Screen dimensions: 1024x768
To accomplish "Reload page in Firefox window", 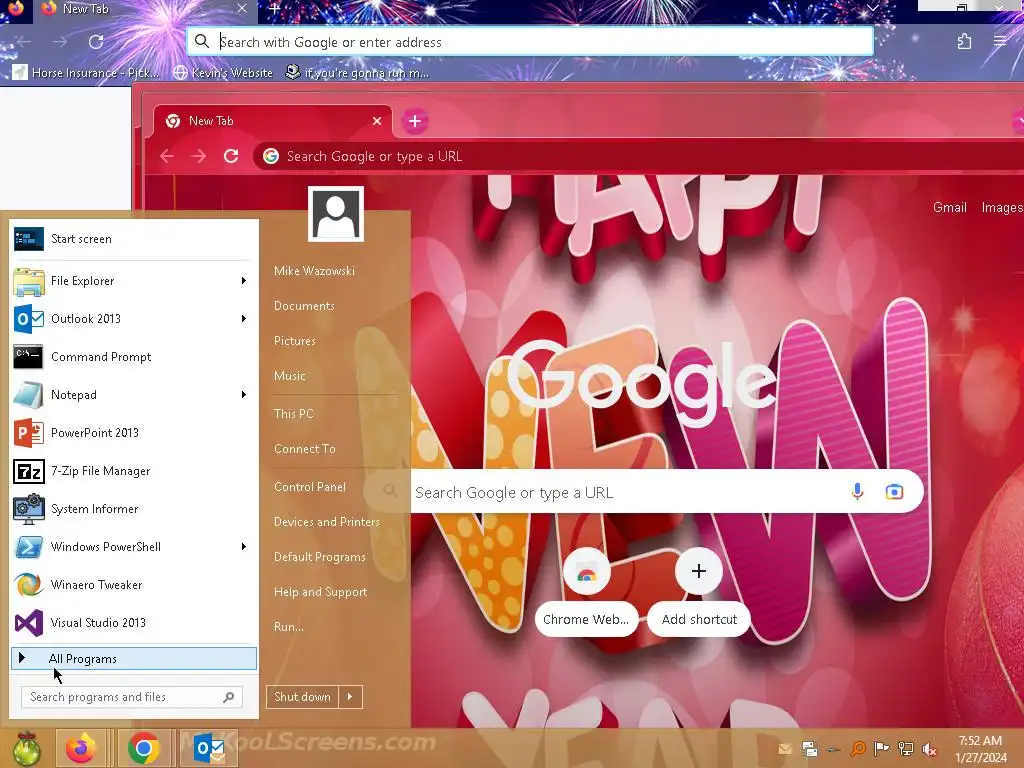I will coord(96,42).
